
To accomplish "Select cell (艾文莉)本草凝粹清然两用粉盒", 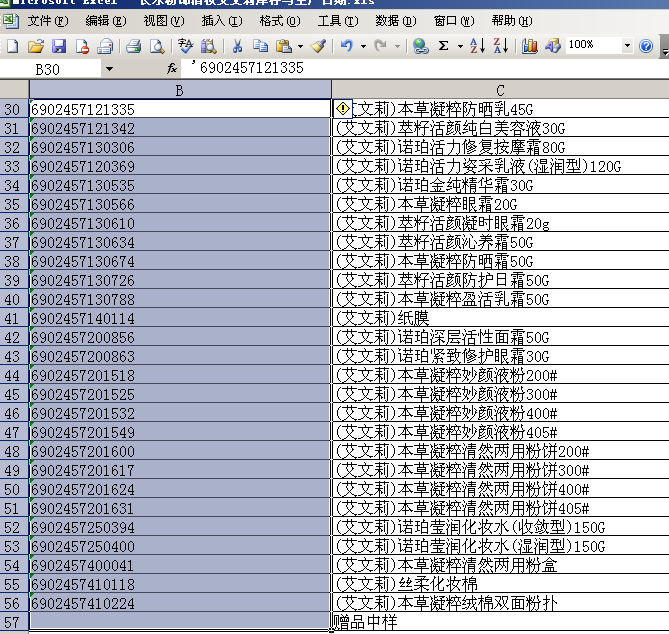I will [x=500, y=565].
